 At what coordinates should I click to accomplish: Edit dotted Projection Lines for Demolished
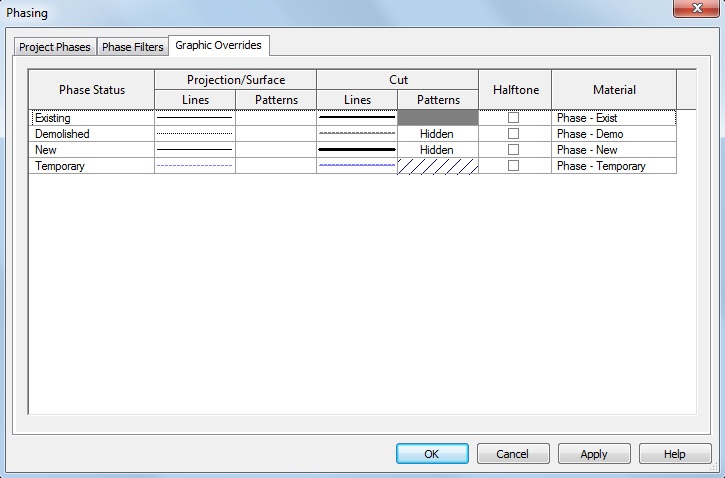pyautogui.click(x=195, y=134)
